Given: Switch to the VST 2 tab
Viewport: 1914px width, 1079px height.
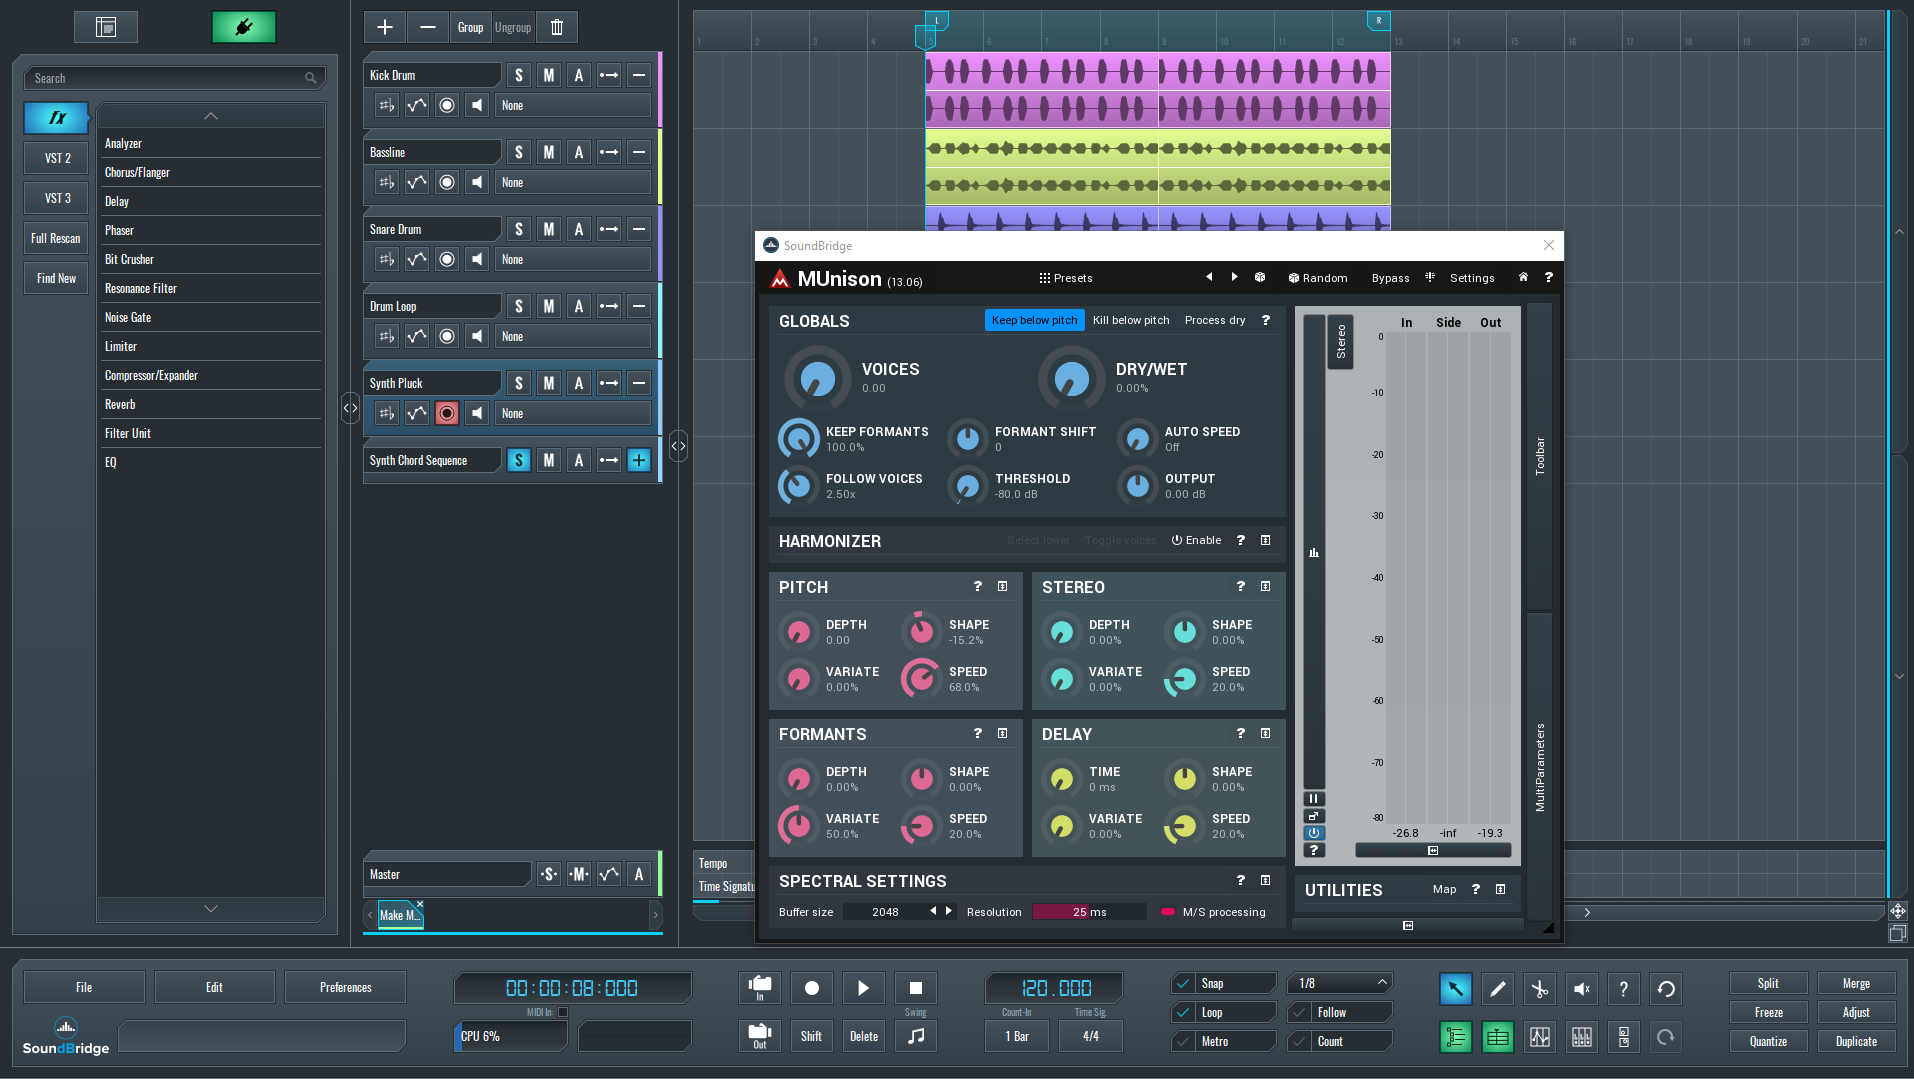Looking at the screenshot, I should [x=57, y=158].
